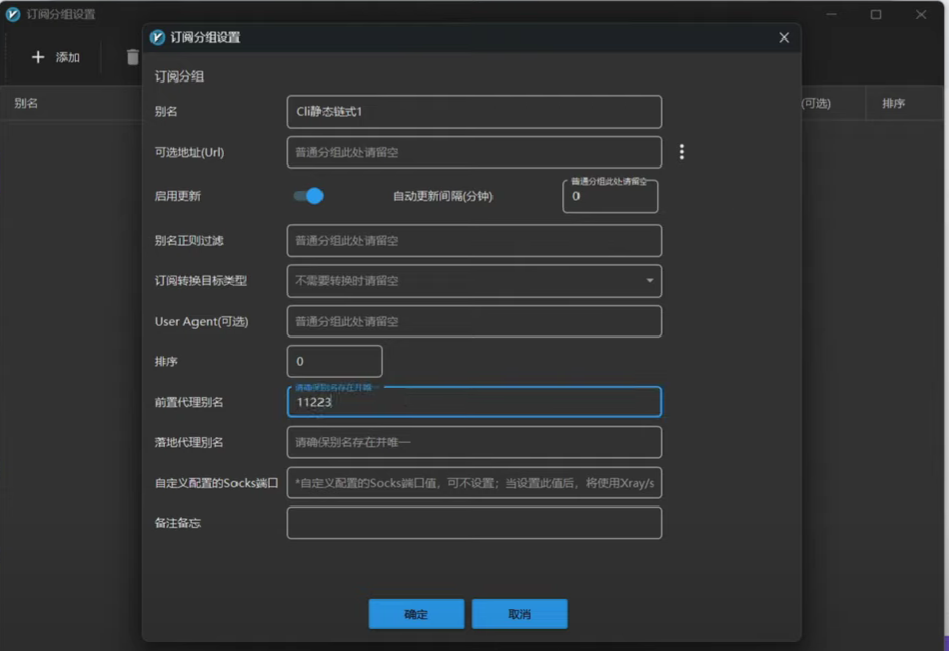Click the trash delete icon in toolbar
949x651 pixels.
(x=132, y=58)
